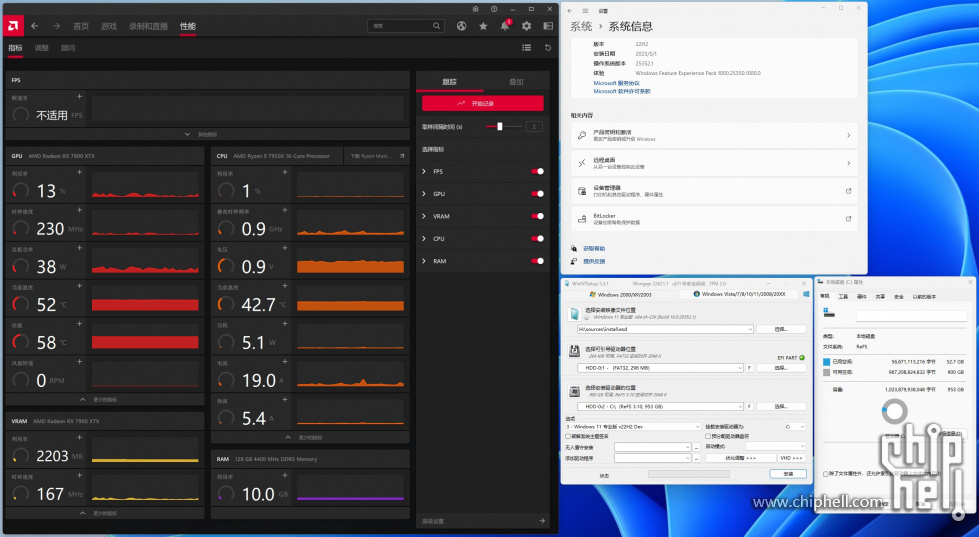Open the 录制和直播 tab
The width and height of the screenshot is (979, 537).
pyautogui.click(x=149, y=26)
